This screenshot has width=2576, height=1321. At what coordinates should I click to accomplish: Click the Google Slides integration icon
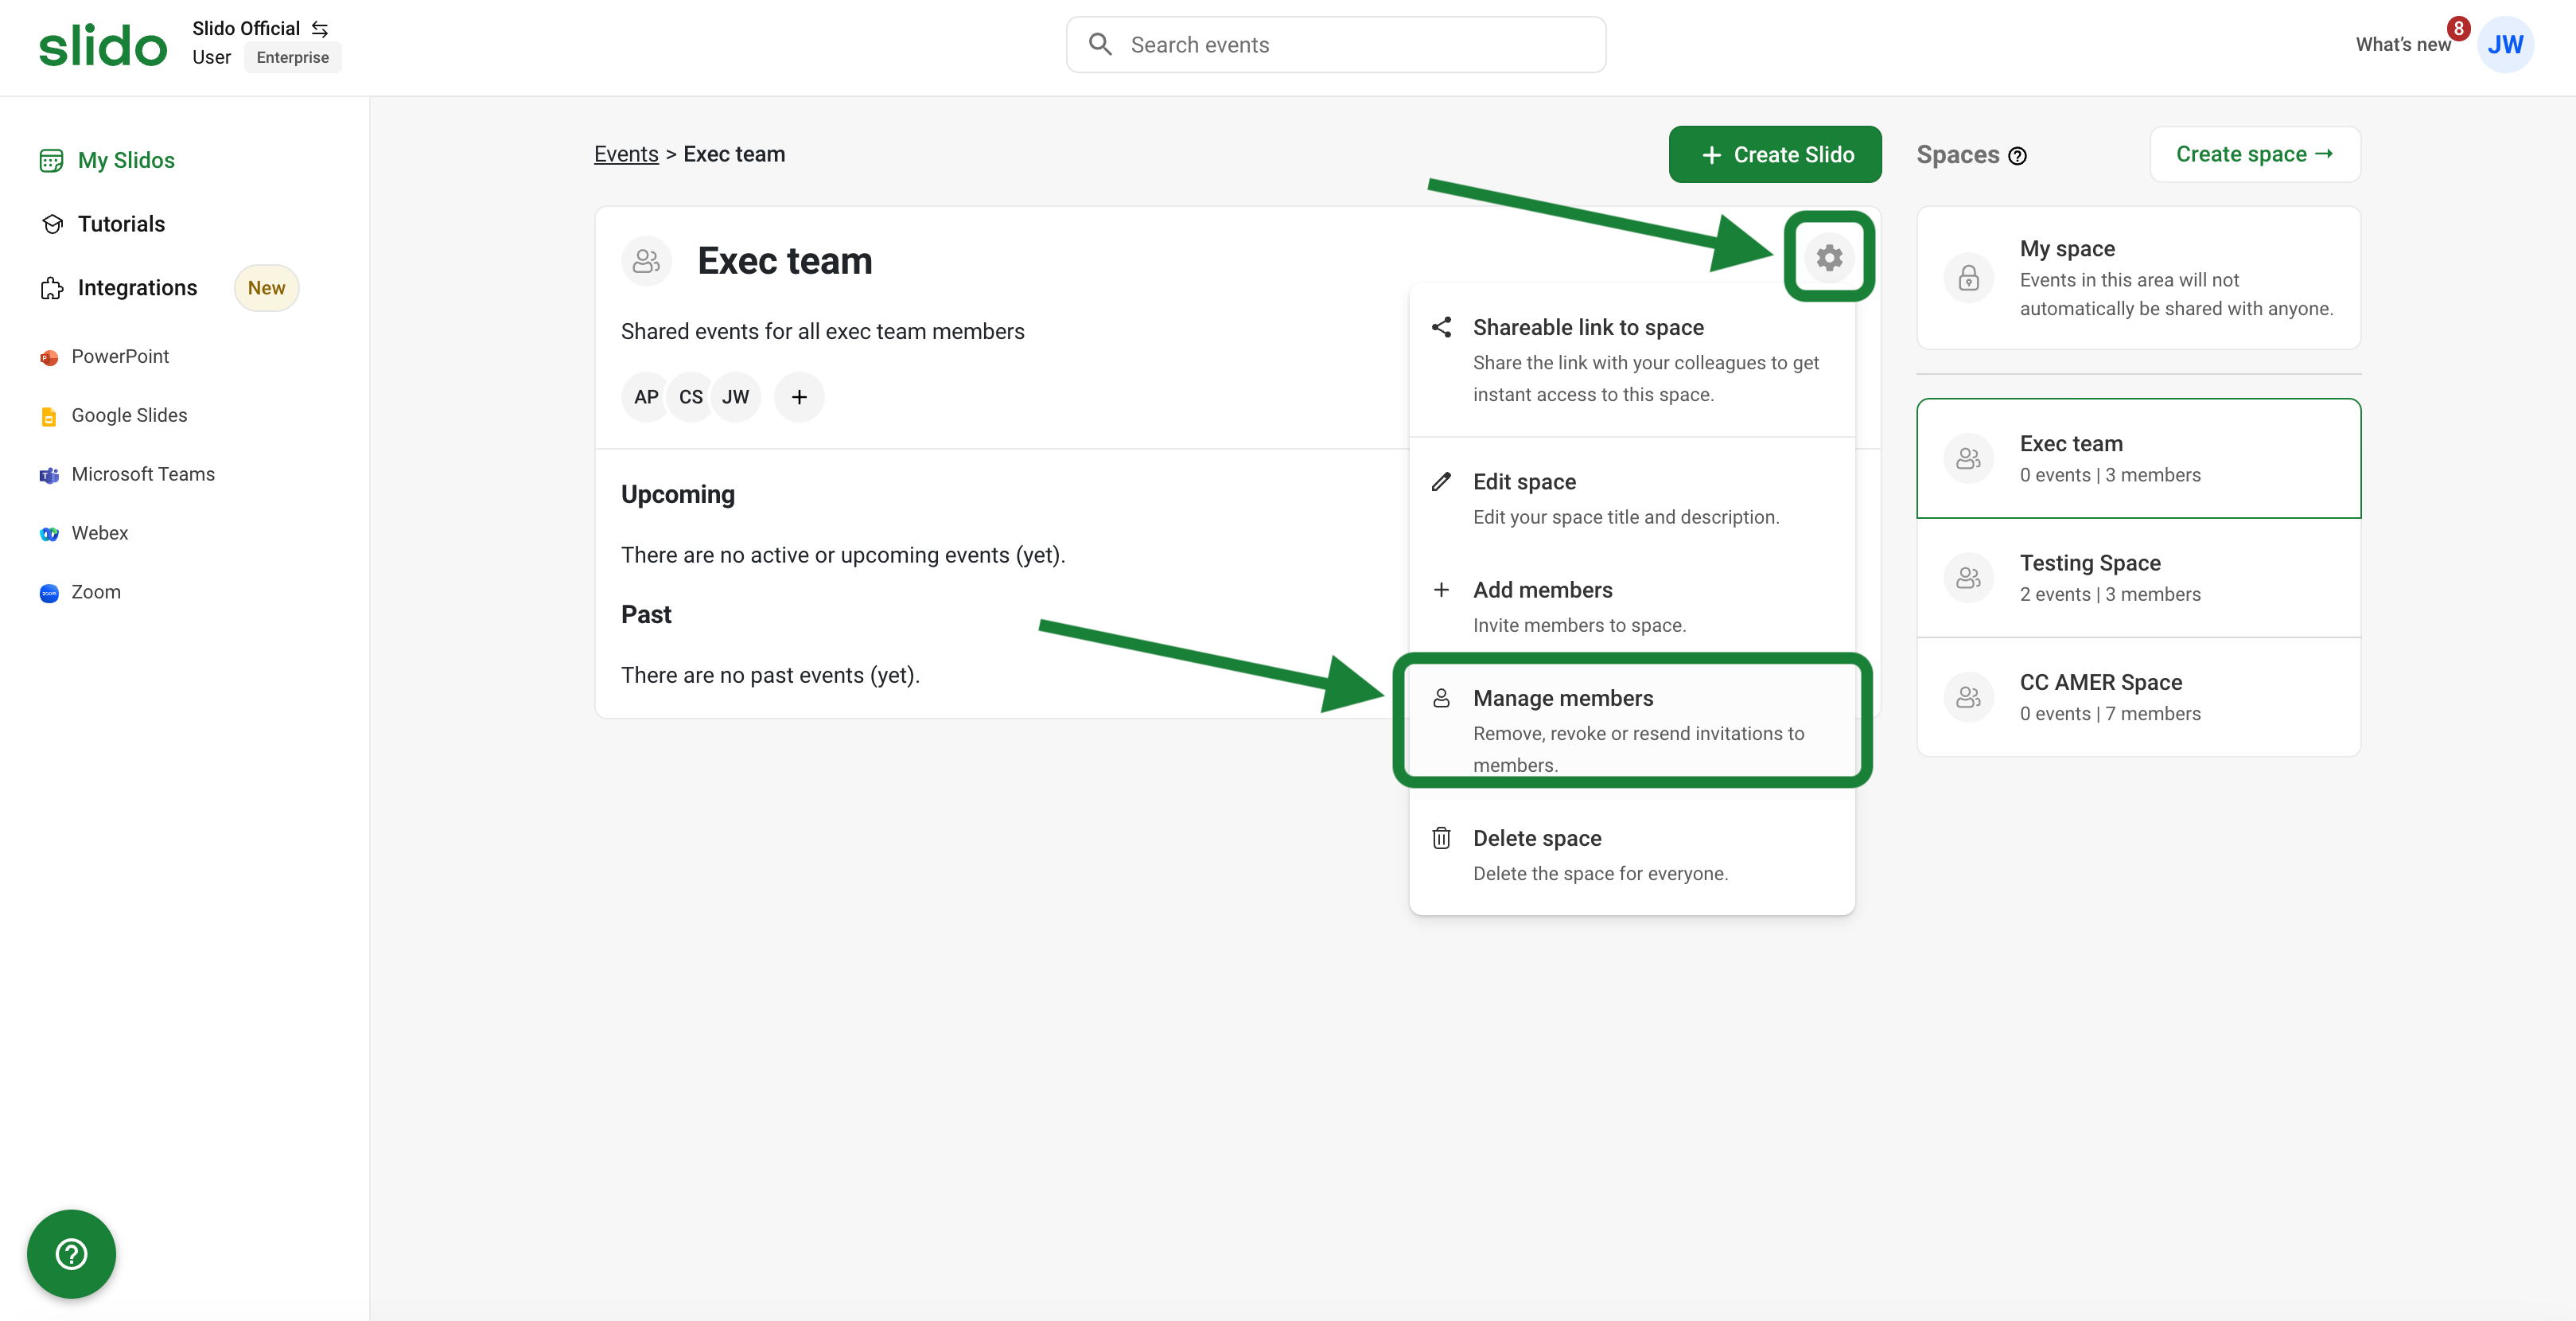[x=49, y=416]
